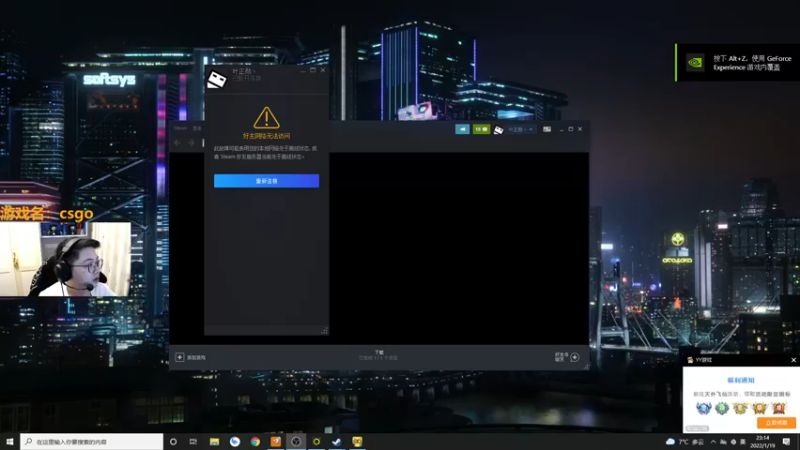Open the Windows notification center icon
This screenshot has width=800, height=450.
[x=786, y=441]
